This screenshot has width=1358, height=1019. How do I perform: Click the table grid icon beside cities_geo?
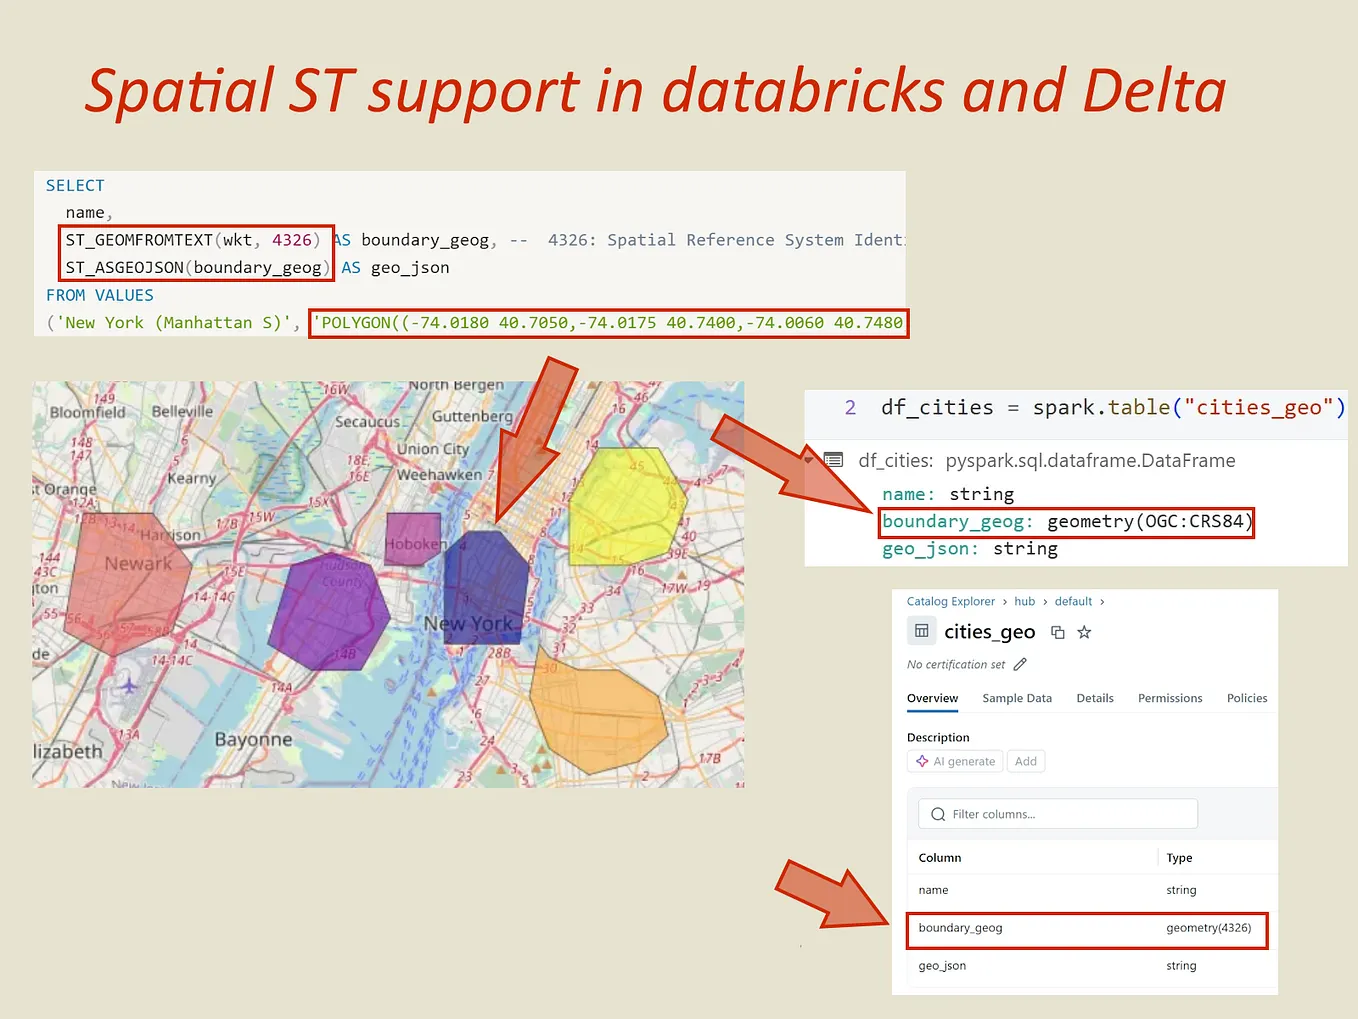921,631
